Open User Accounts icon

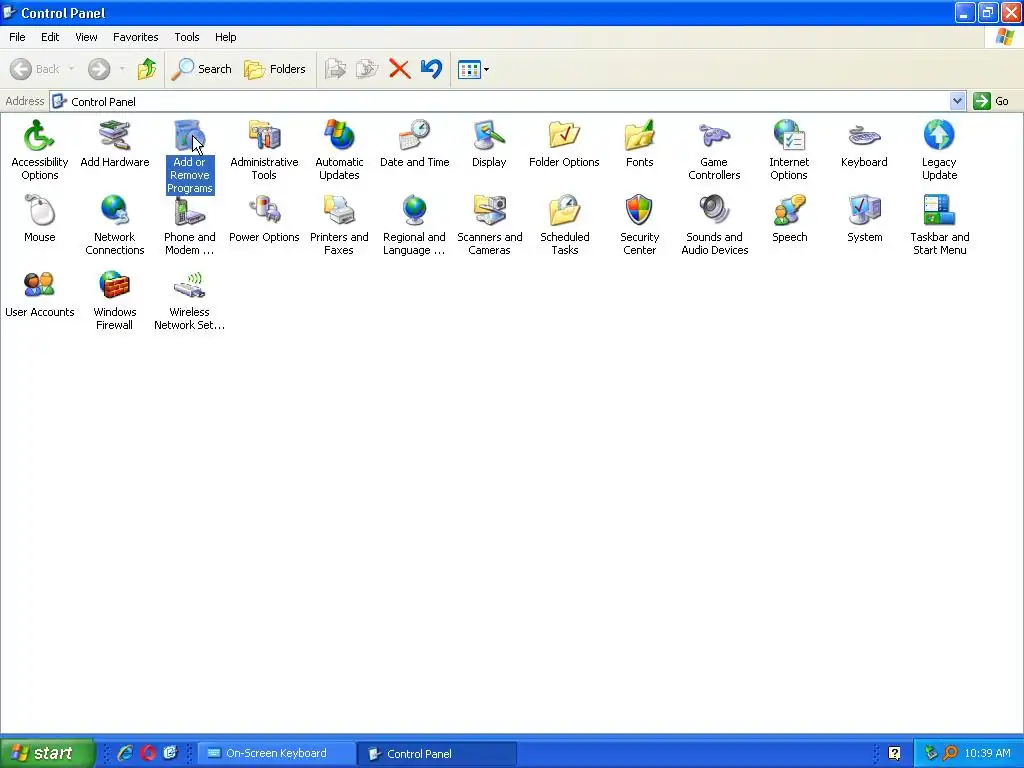click(39, 294)
